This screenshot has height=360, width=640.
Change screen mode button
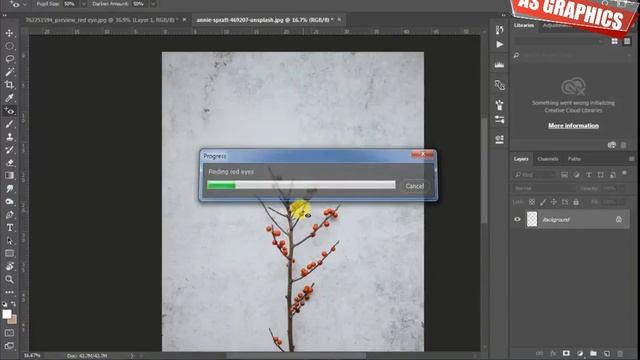coord(9,346)
